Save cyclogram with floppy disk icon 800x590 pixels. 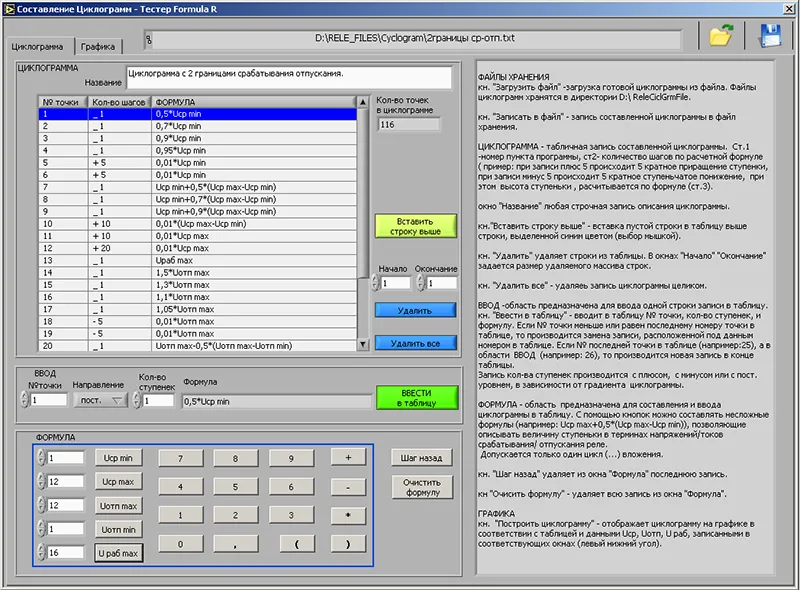[x=770, y=36]
